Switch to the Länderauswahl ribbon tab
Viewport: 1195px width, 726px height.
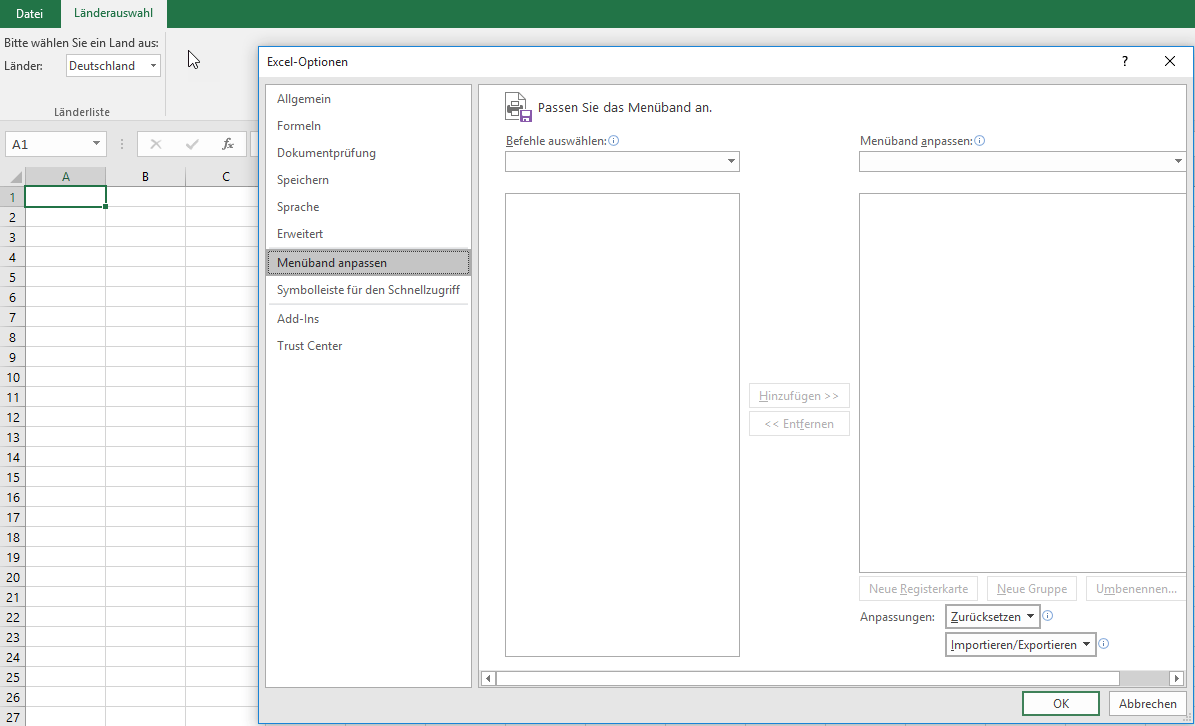click(113, 13)
